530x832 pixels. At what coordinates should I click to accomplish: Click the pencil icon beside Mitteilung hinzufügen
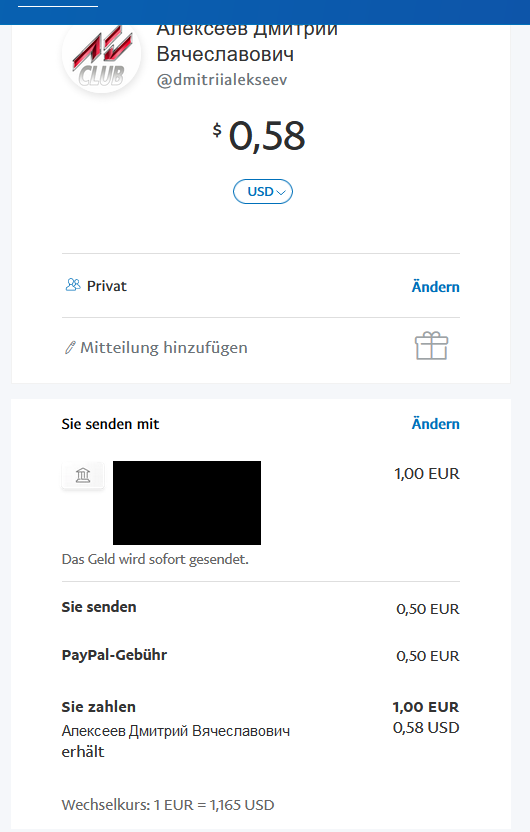click(x=69, y=348)
